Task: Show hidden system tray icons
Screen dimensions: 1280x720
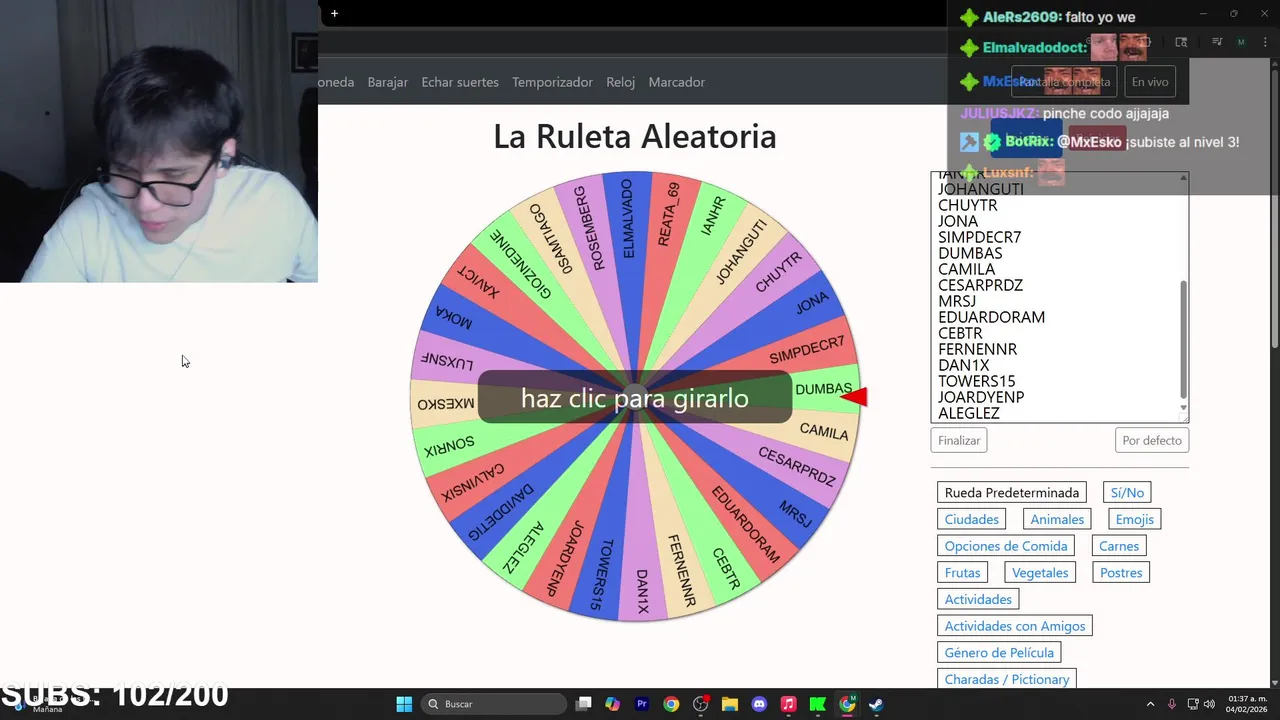Action: click(x=1150, y=704)
